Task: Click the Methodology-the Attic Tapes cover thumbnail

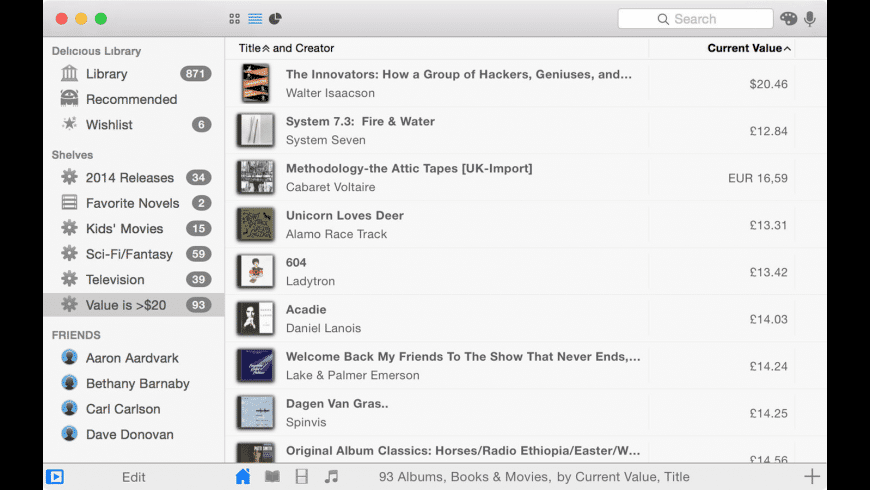Action: pyautogui.click(x=256, y=178)
